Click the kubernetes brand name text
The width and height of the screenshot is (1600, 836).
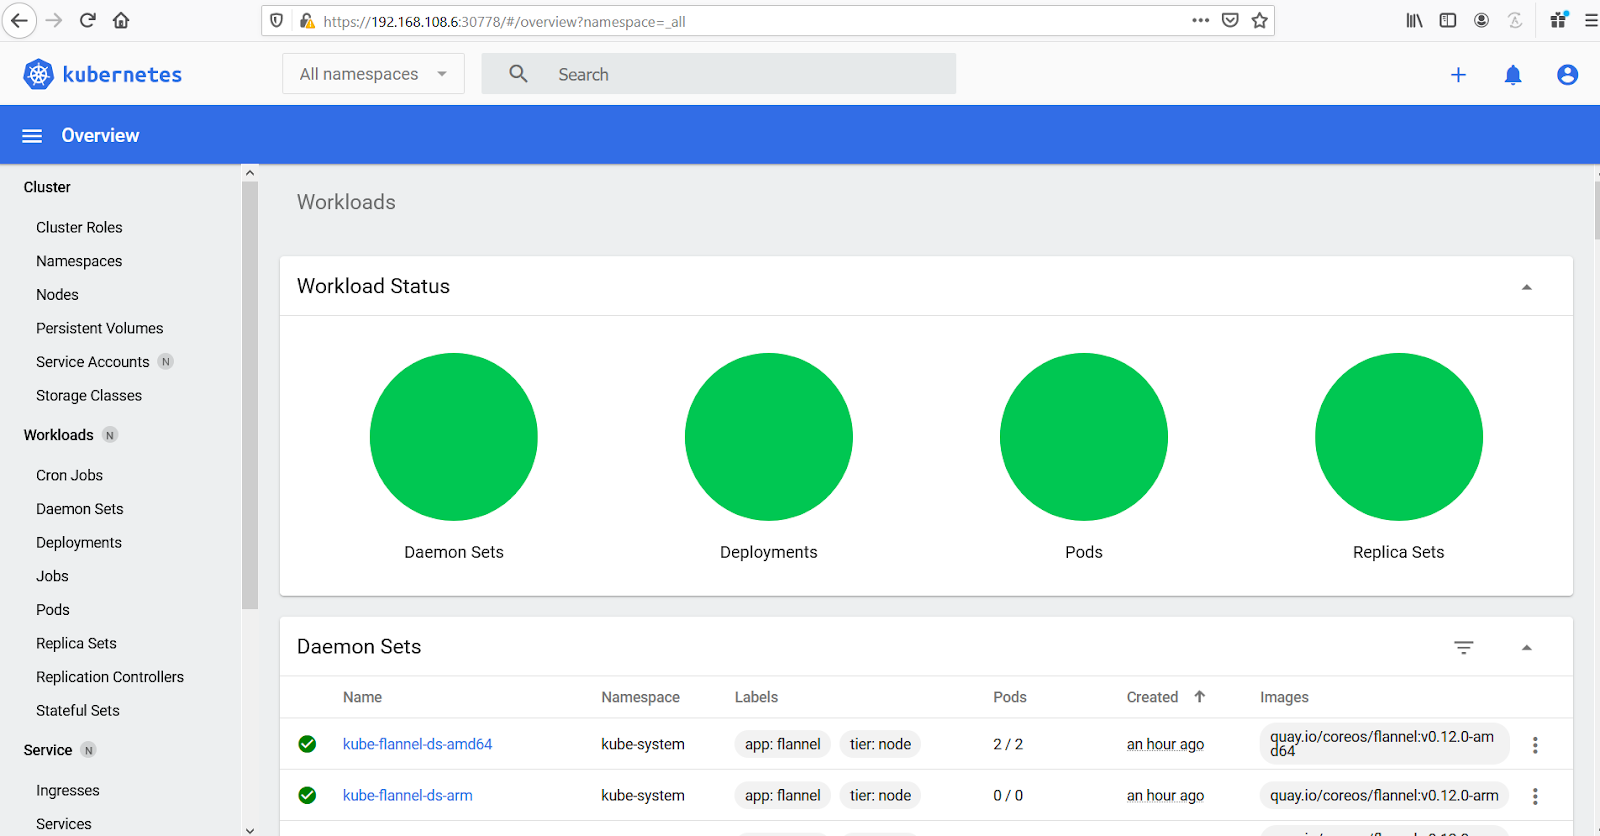coord(122,75)
